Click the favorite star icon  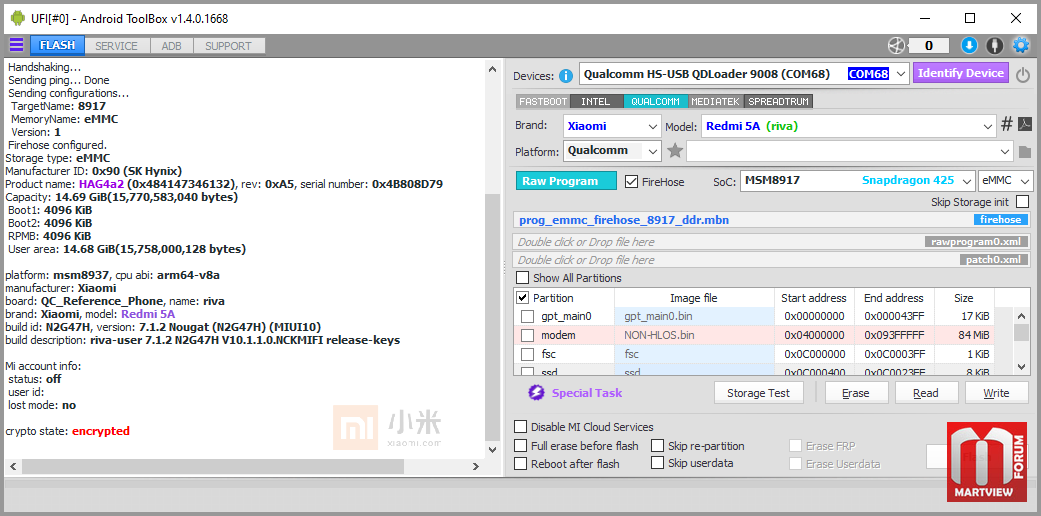click(x=675, y=151)
